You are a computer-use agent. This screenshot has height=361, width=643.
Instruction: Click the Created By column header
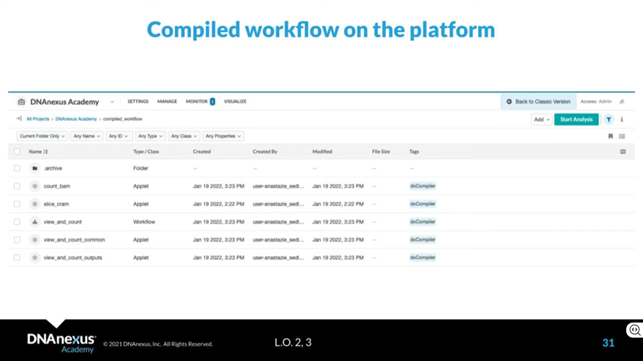[x=264, y=152]
